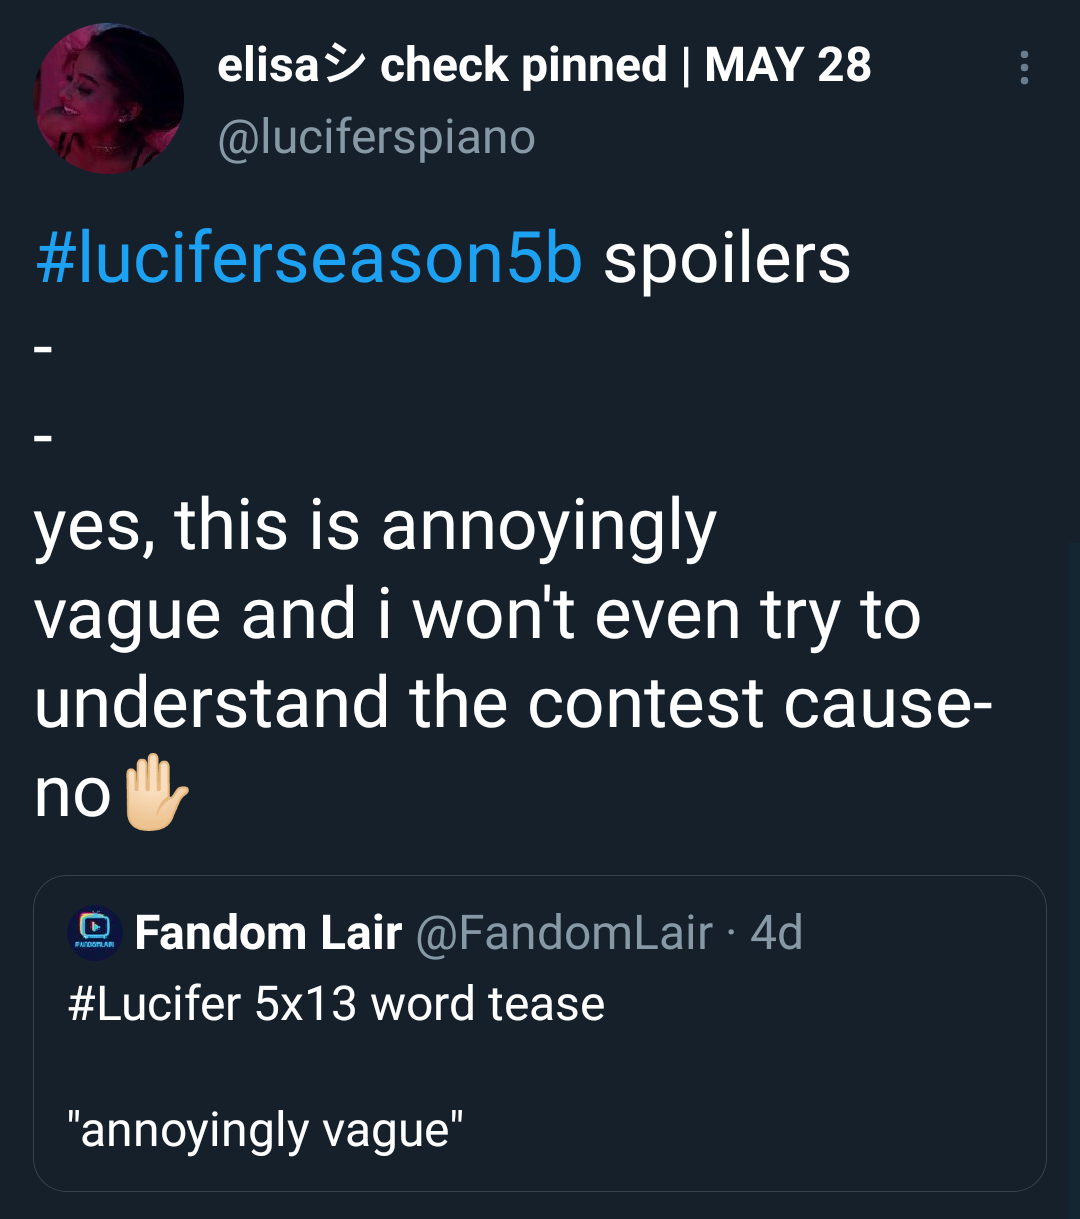Open the three-dot more options menu
The height and width of the screenshot is (1219, 1080).
click(1023, 67)
